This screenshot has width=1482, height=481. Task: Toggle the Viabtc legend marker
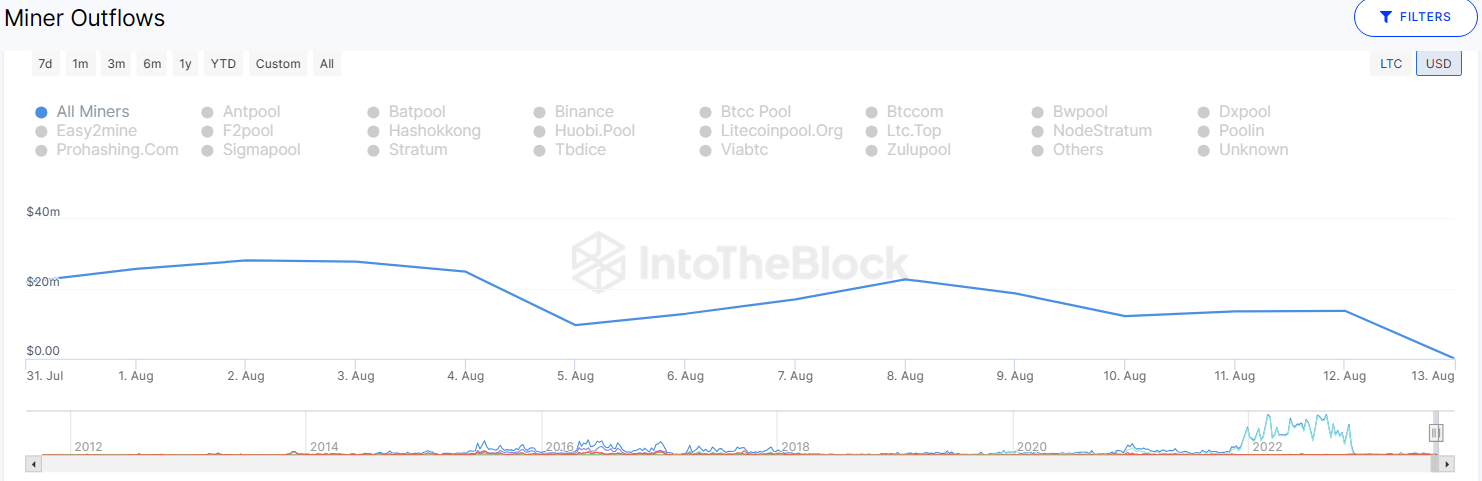(705, 150)
